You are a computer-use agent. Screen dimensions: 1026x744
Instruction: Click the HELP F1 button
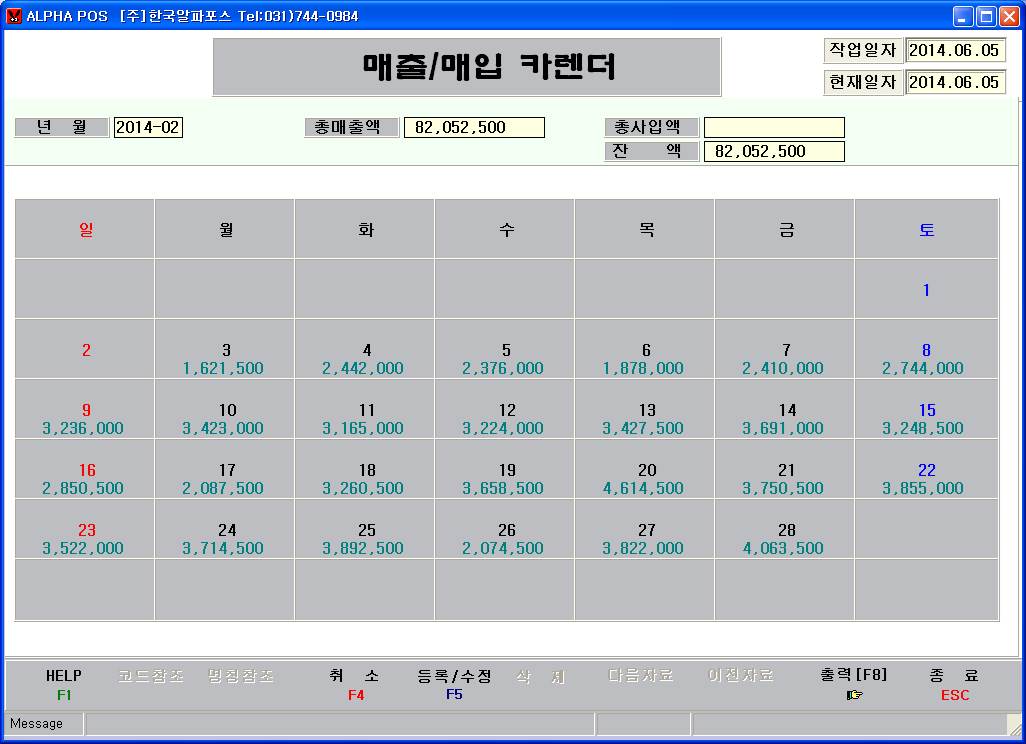[x=63, y=684]
